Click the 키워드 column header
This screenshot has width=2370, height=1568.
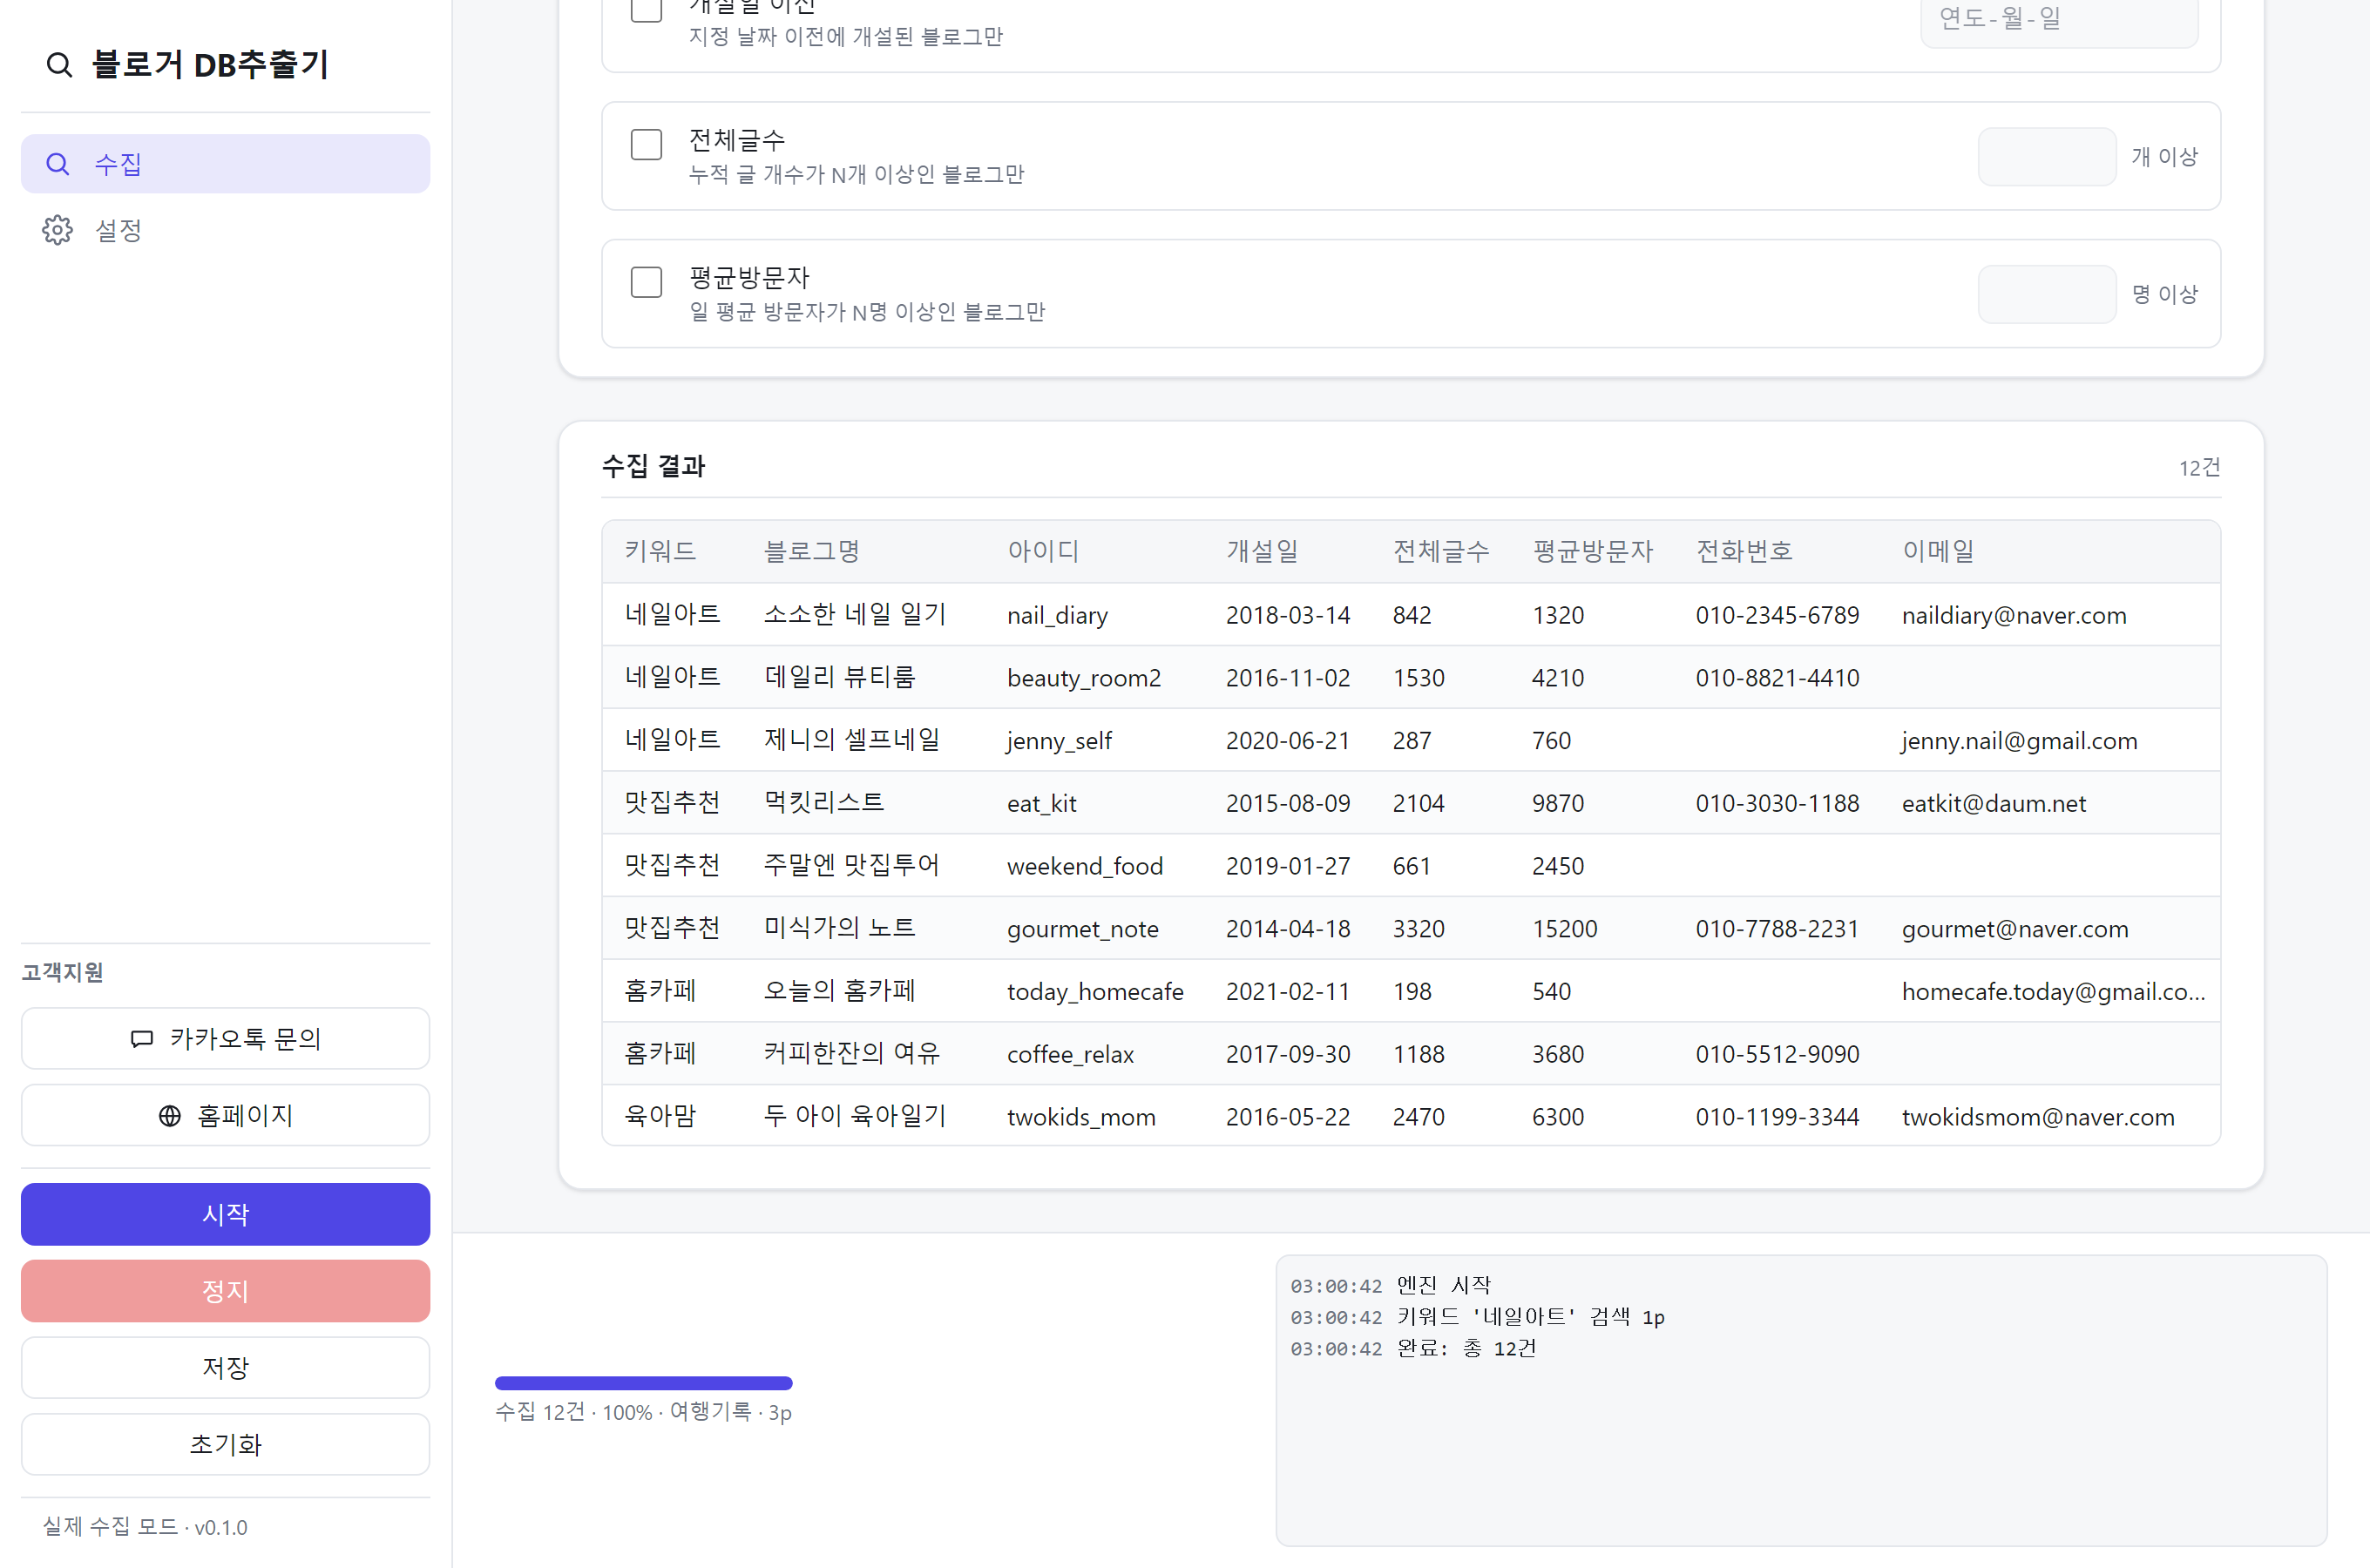pyautogui.click(x=660, y=551)
